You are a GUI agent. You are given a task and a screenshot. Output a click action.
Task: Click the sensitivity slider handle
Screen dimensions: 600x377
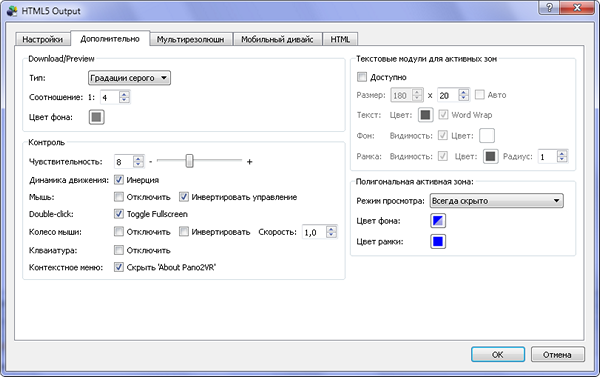coord(189,161)
